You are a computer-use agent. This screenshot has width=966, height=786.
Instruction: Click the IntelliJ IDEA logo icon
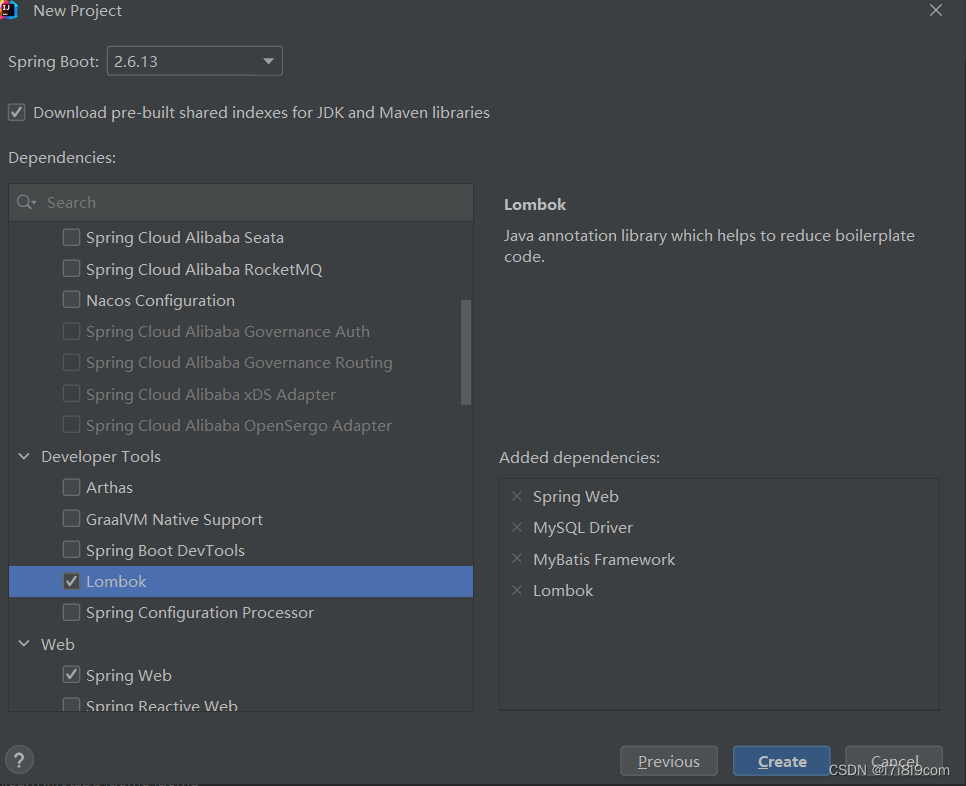[9, 10]
